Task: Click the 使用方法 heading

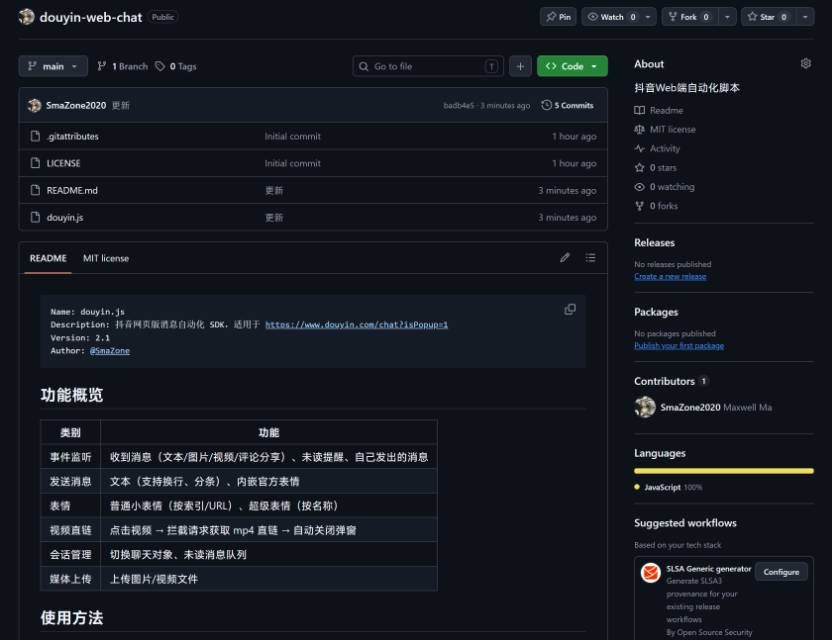Action: tap(72, 618)
